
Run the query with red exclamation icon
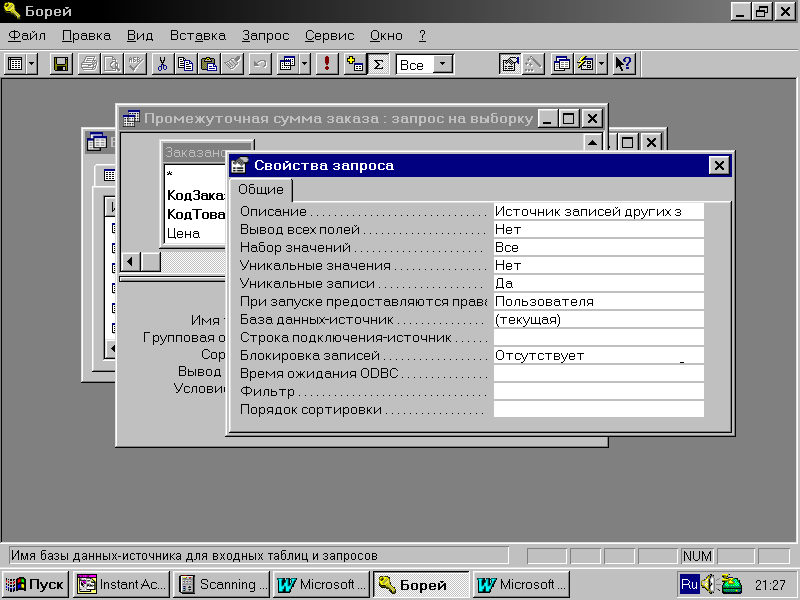tap(327, 64)
